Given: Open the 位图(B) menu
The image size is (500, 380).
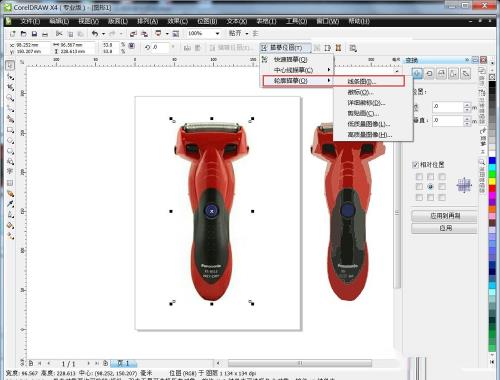Looking at the screenshot, I should [x=207, y=21].
